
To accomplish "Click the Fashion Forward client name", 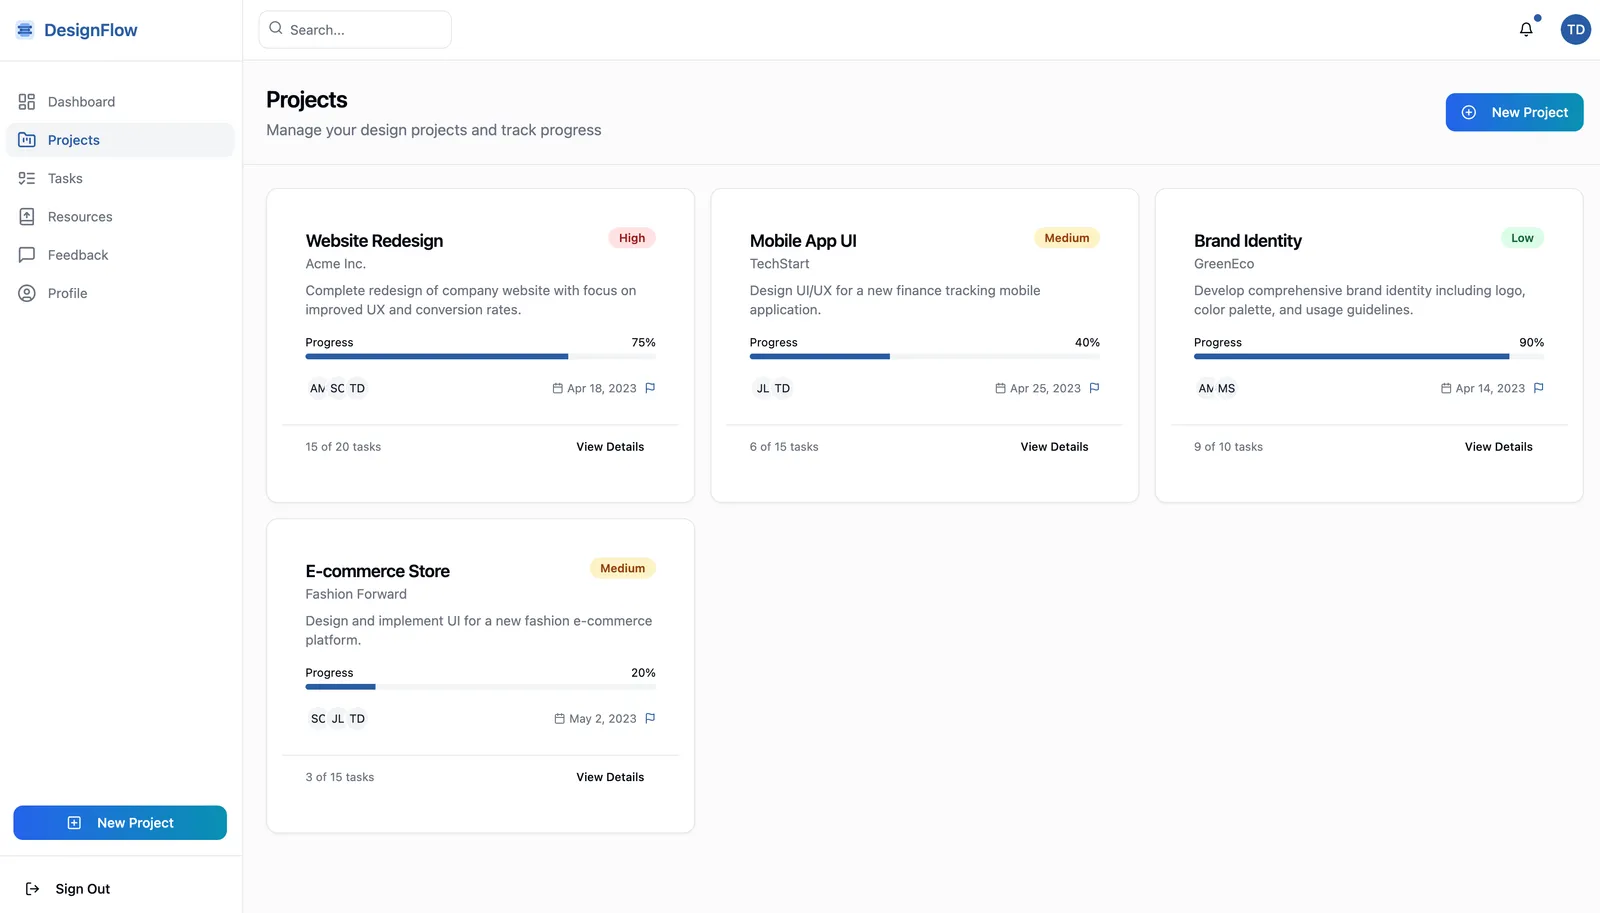I will tap(356, 594).
